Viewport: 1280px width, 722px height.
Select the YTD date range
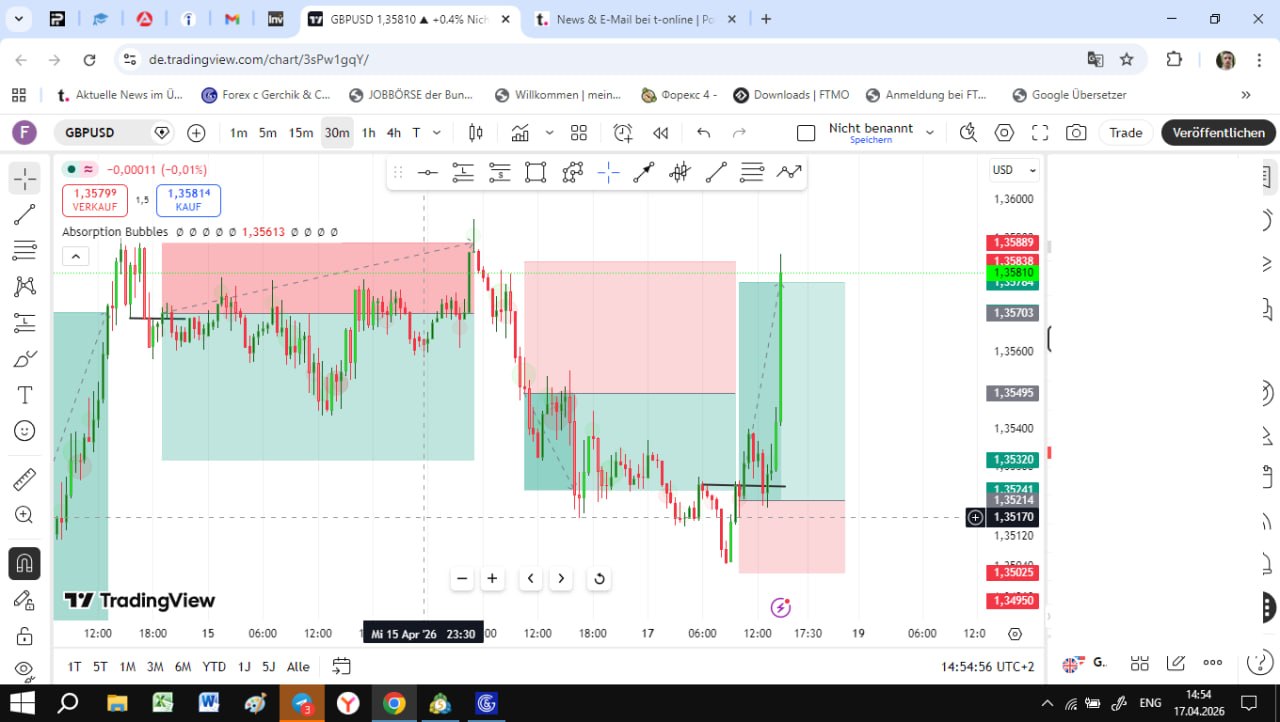[214, 667]
